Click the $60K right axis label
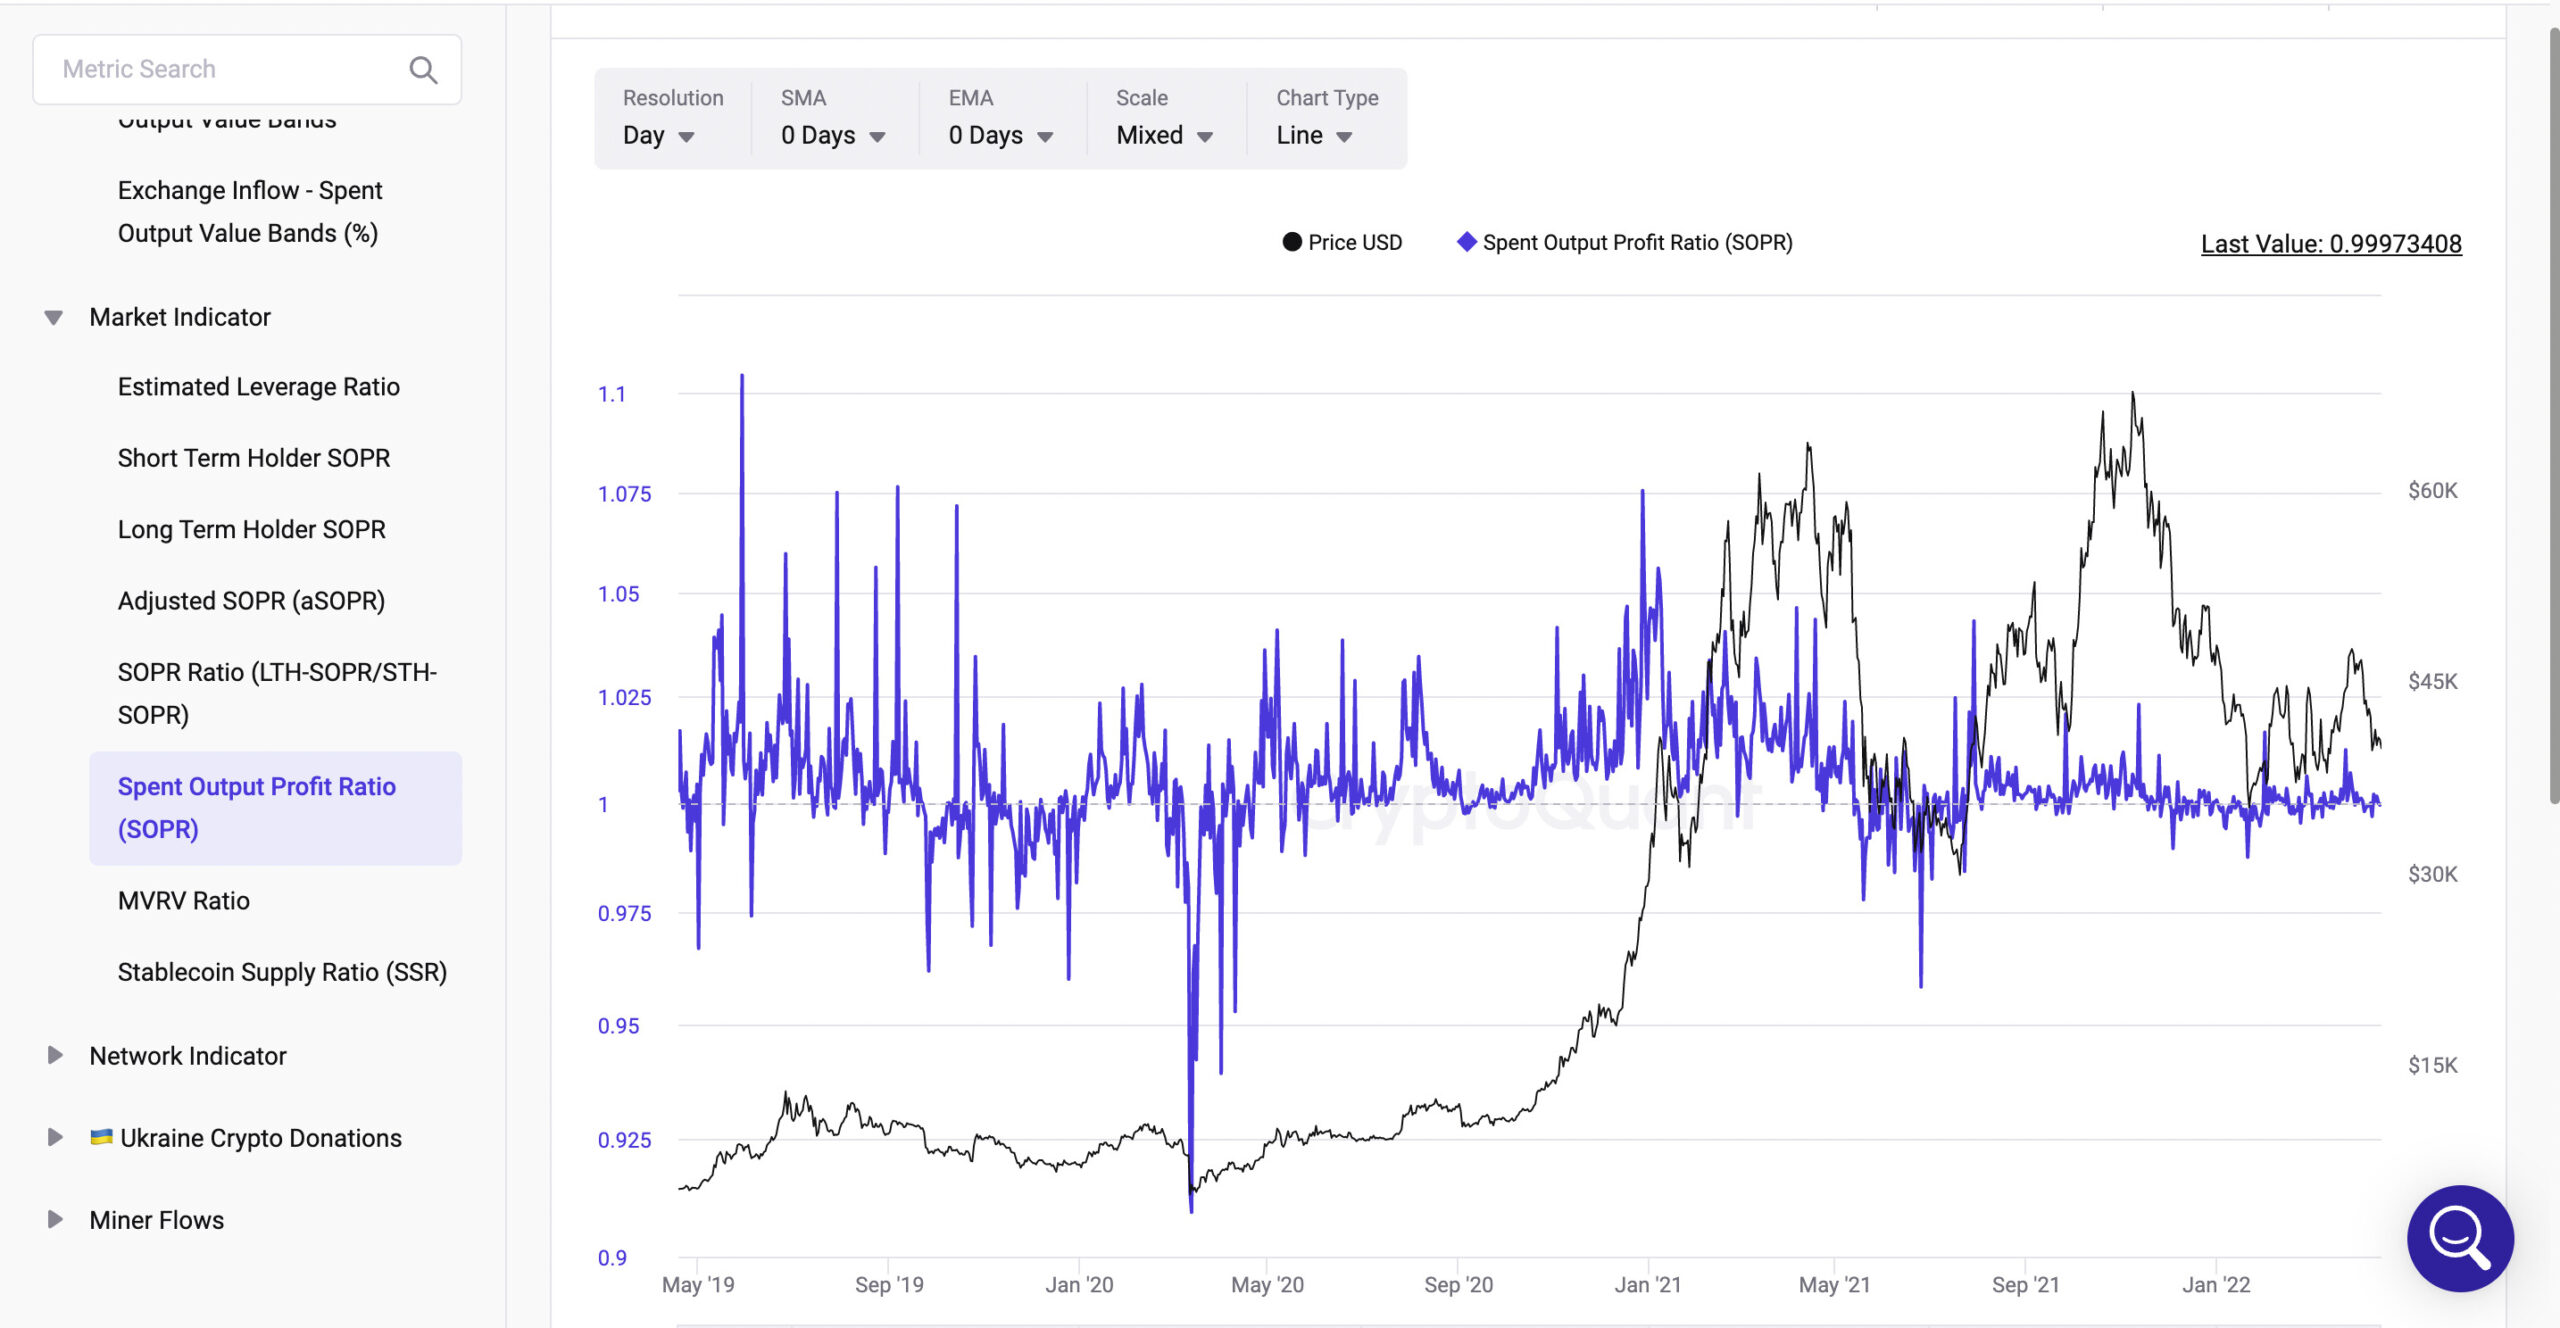2560x1328 pixels. click(2432, 490)
